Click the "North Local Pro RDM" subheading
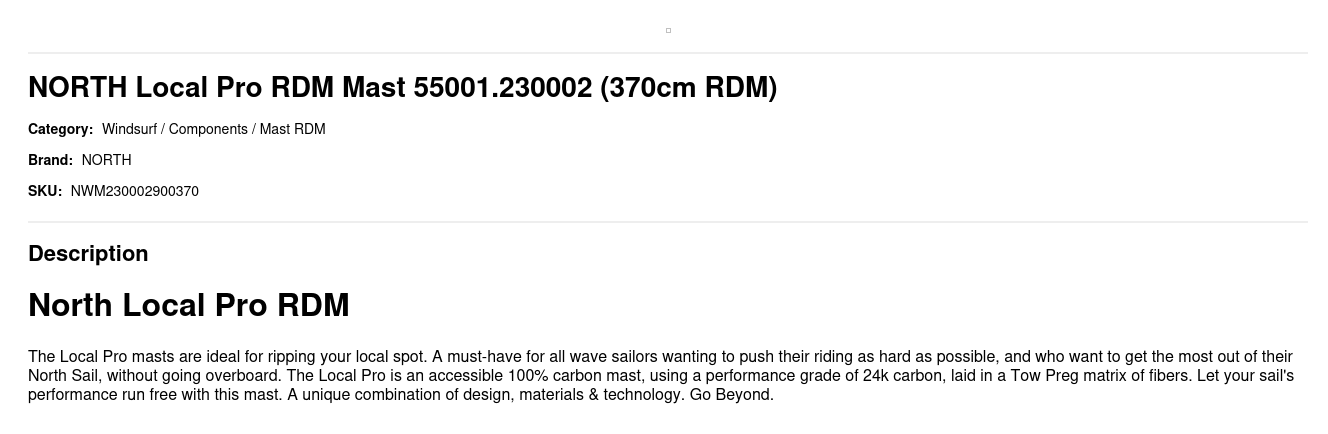1328x434 pixels. click(x=188, y=305)
